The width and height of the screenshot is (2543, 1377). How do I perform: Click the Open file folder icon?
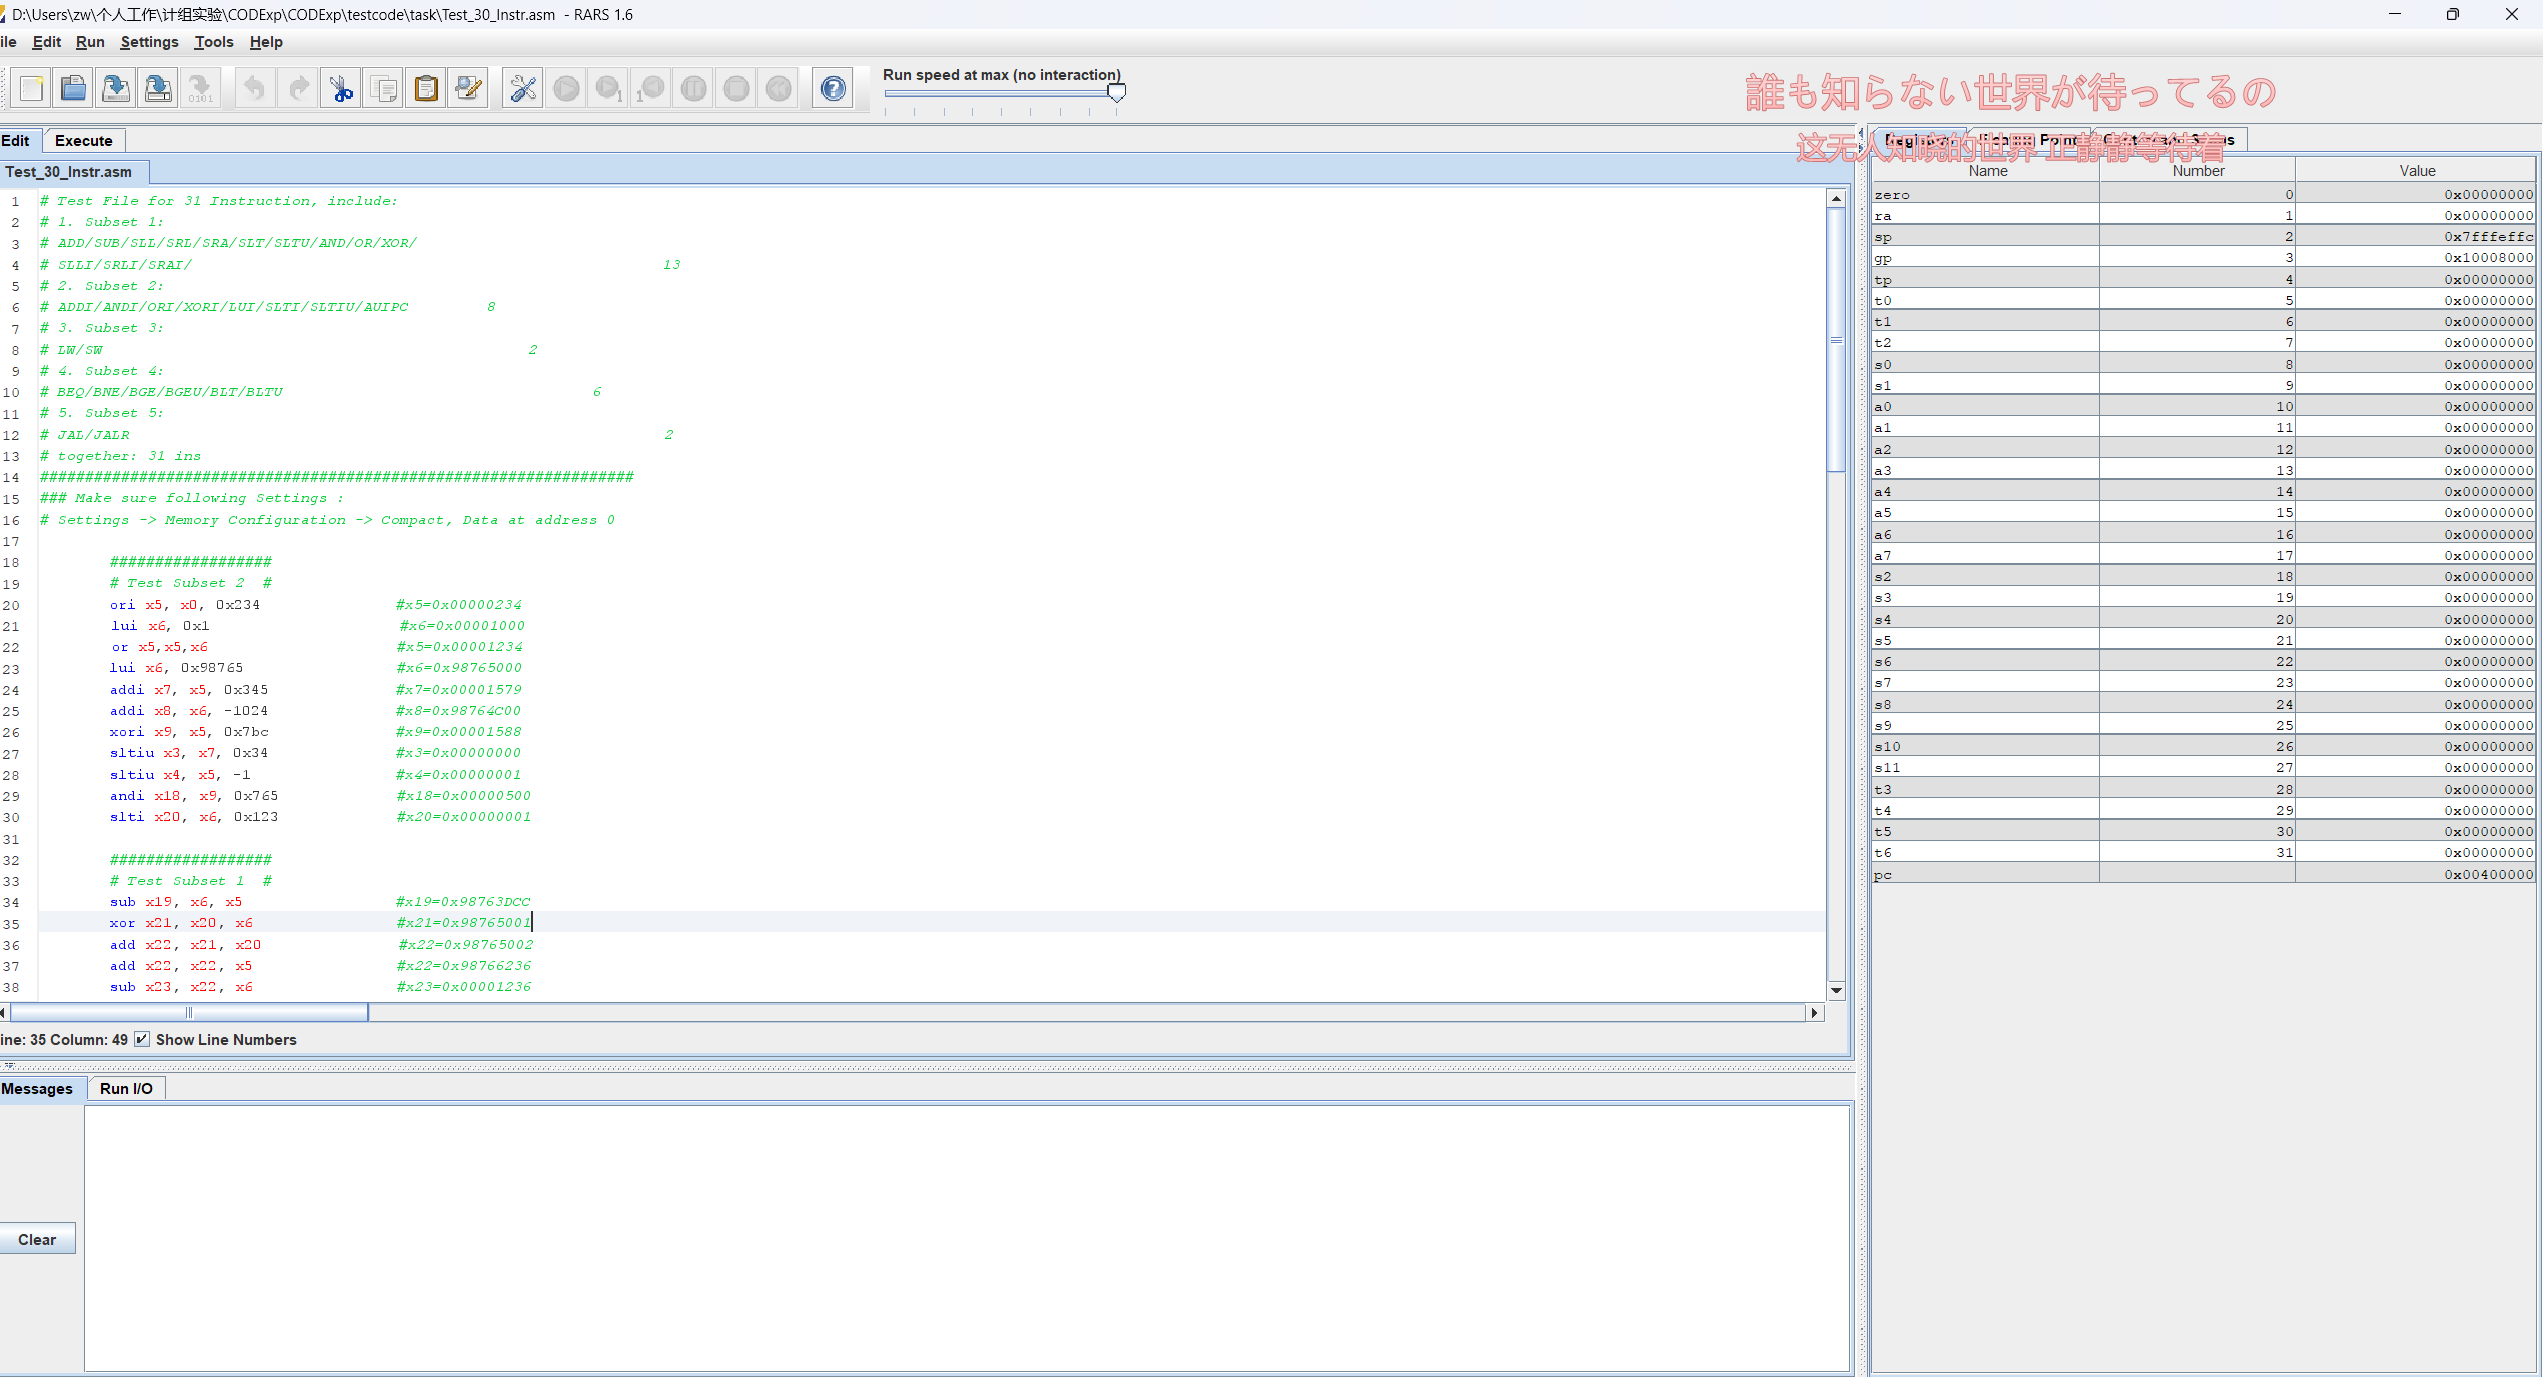(x=73, y=89)
